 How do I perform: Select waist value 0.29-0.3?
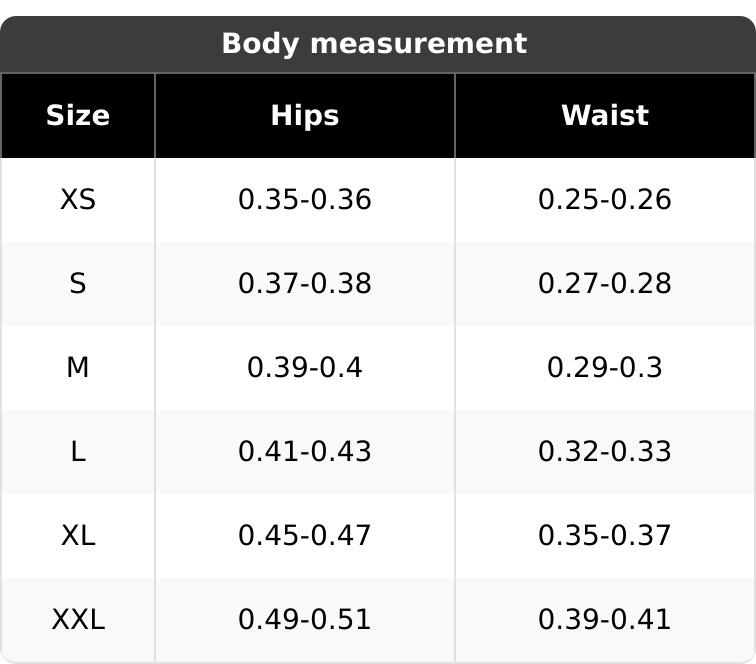pyautogui.click(x=605, y=368)
